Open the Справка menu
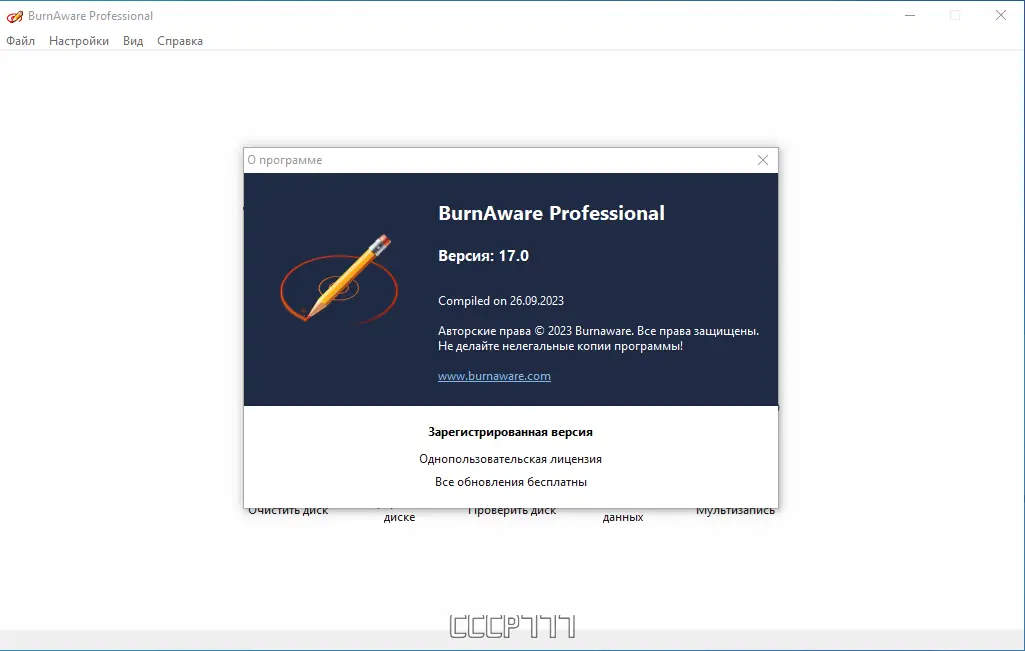The height and width of the screenshot is (651, 1025). (180, 41)
